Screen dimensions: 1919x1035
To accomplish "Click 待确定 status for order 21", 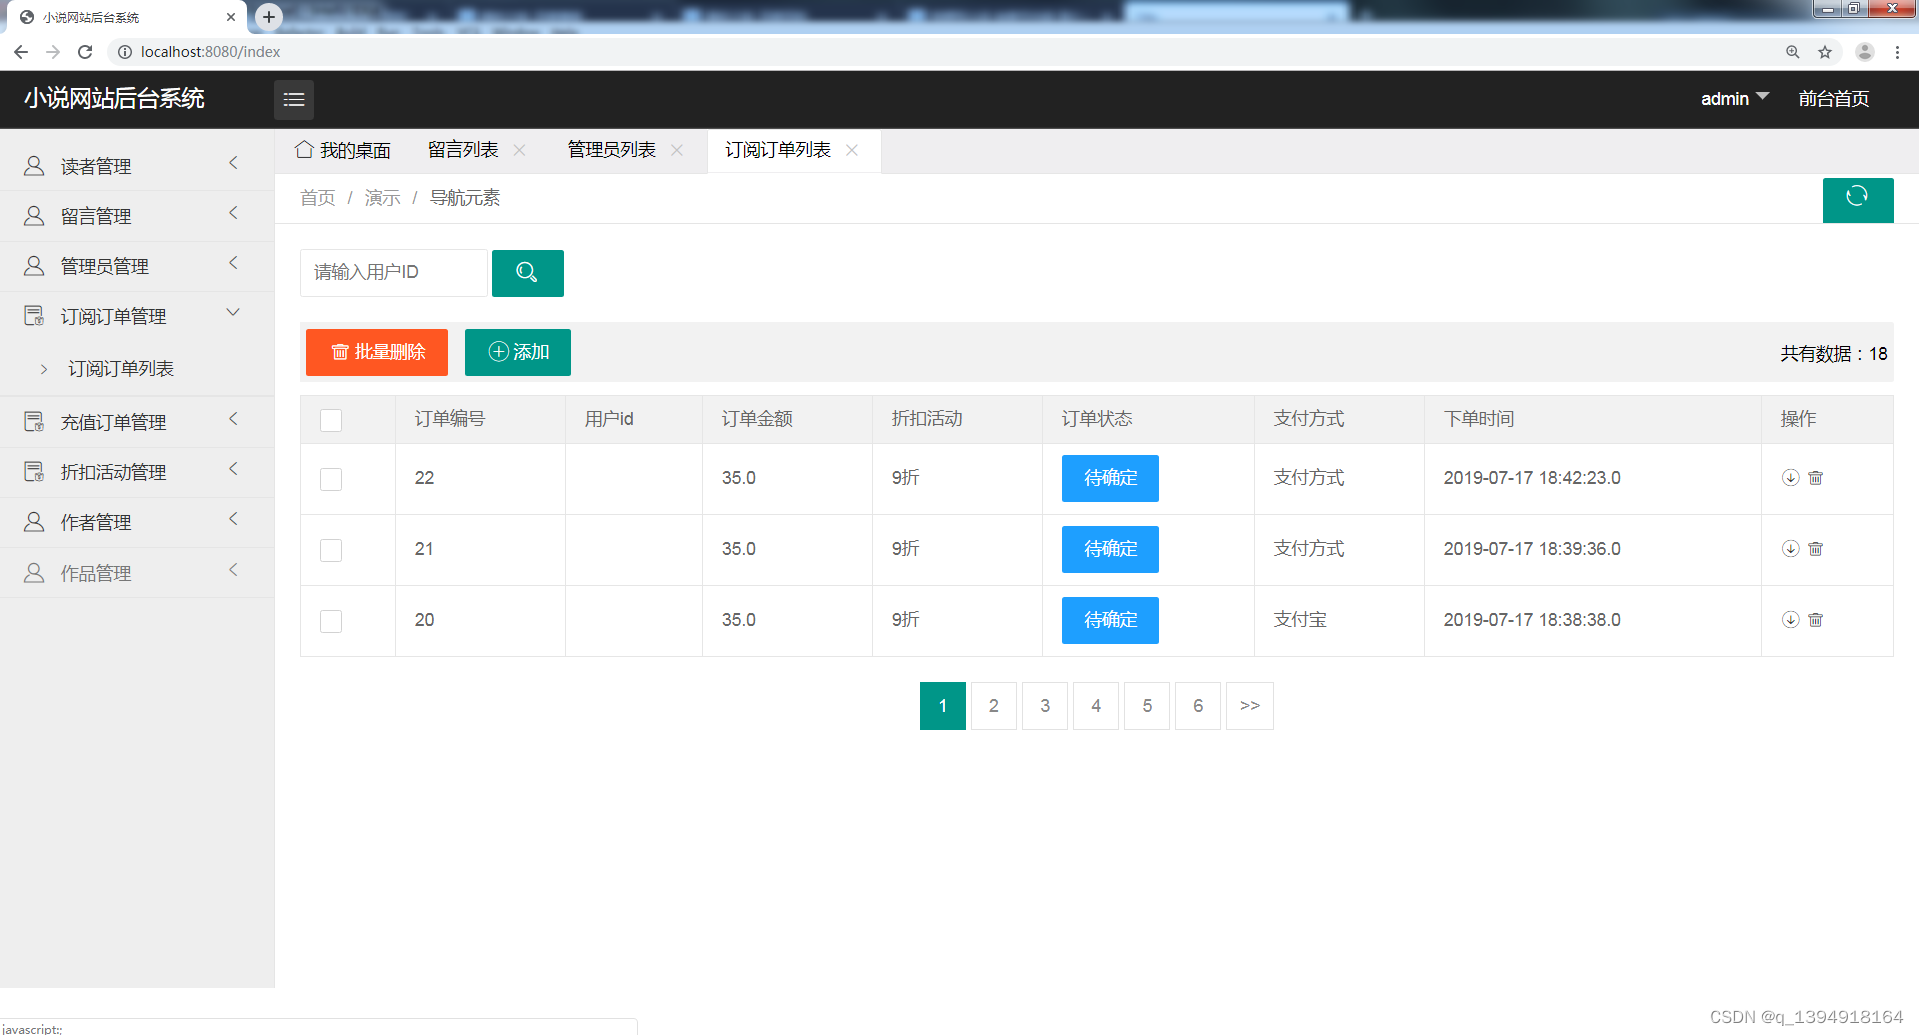I will click(1110, 549).
